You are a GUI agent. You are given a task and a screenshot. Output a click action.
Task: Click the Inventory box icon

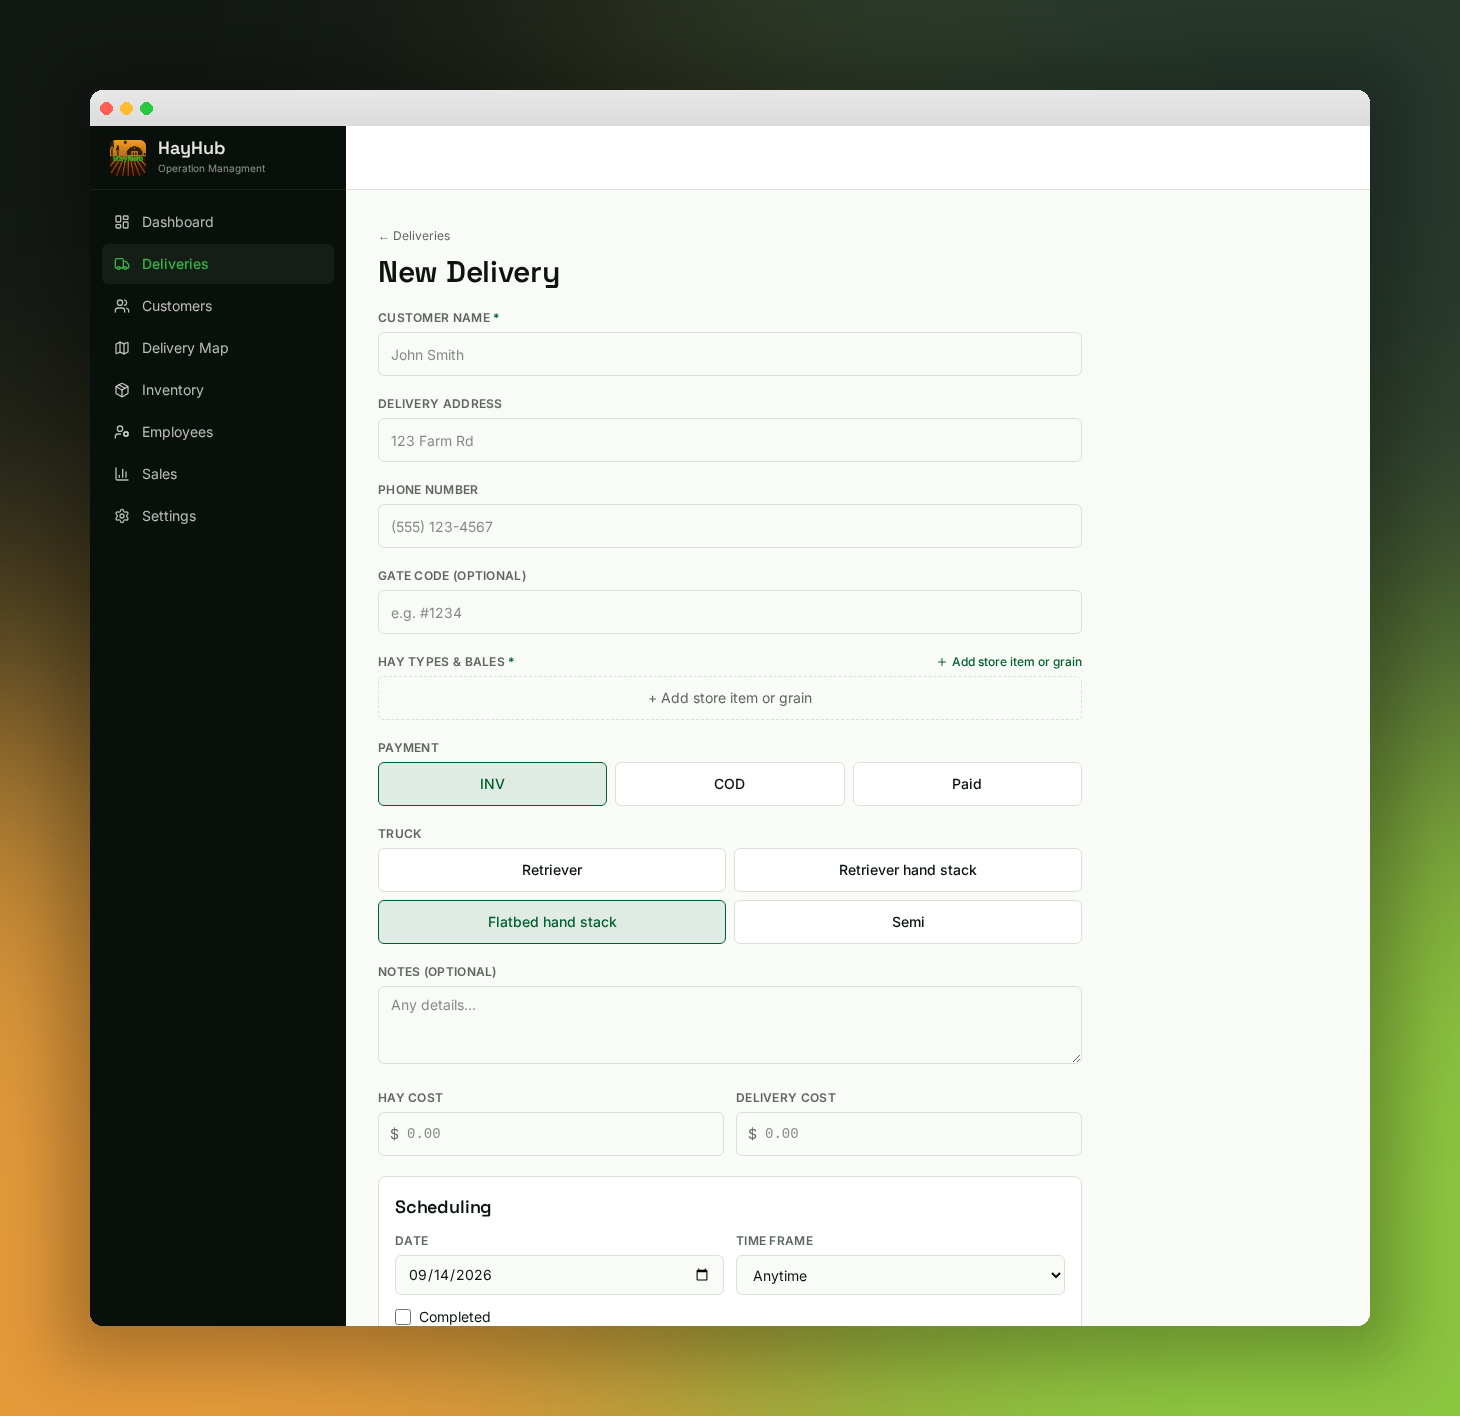point(122,390)
